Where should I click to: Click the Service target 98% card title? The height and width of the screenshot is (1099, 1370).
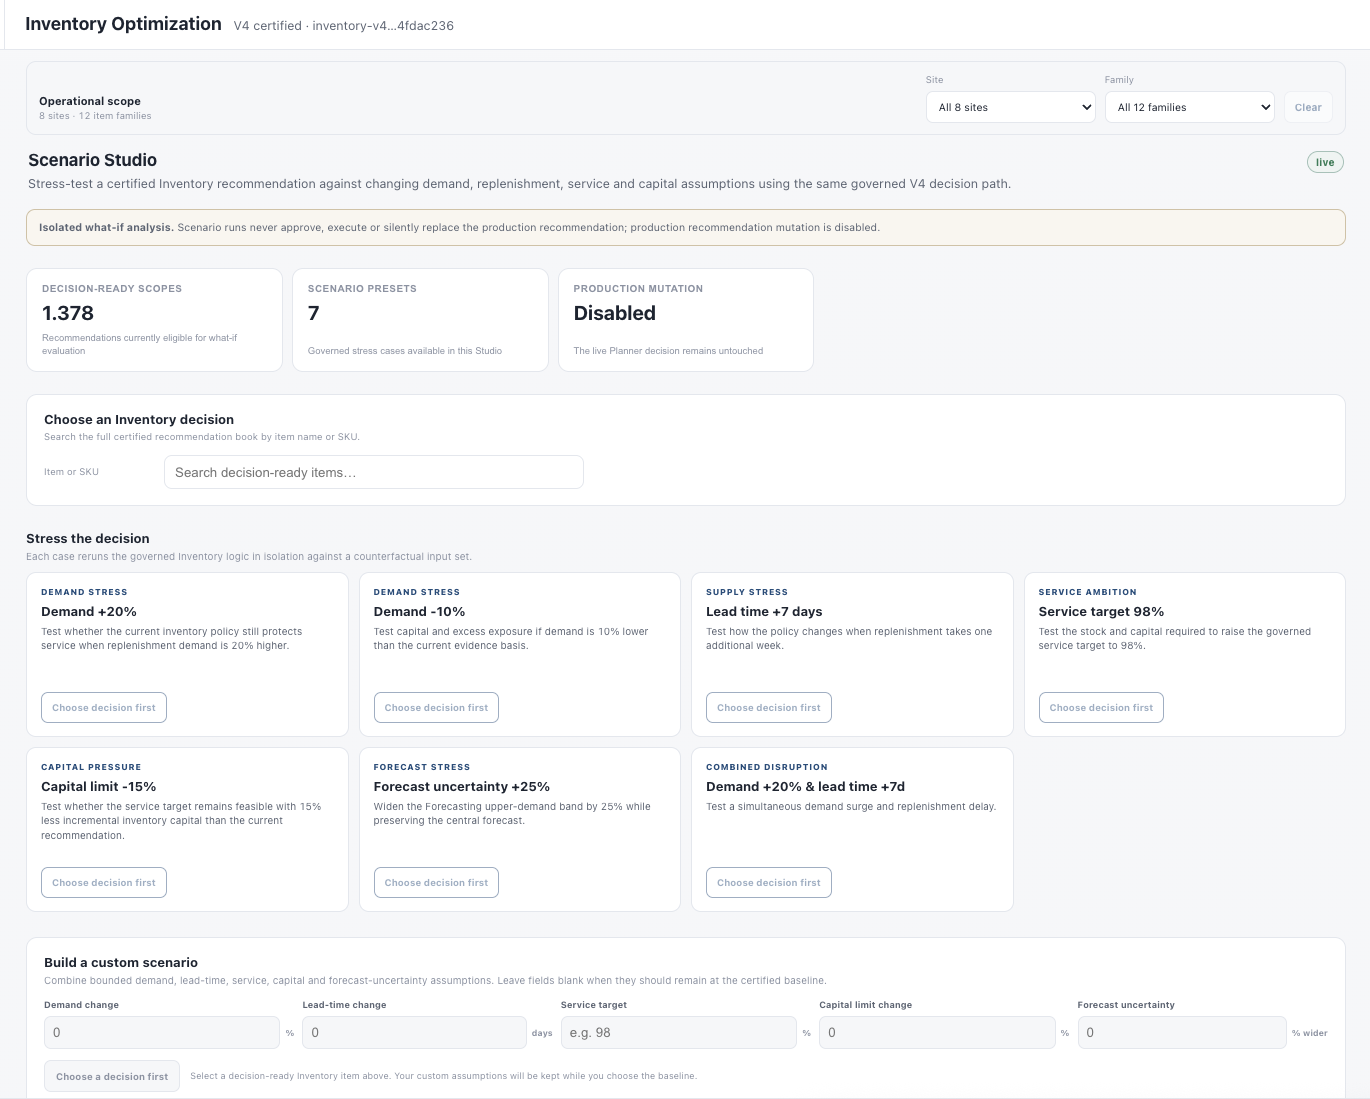click(x=1101, y=612)
